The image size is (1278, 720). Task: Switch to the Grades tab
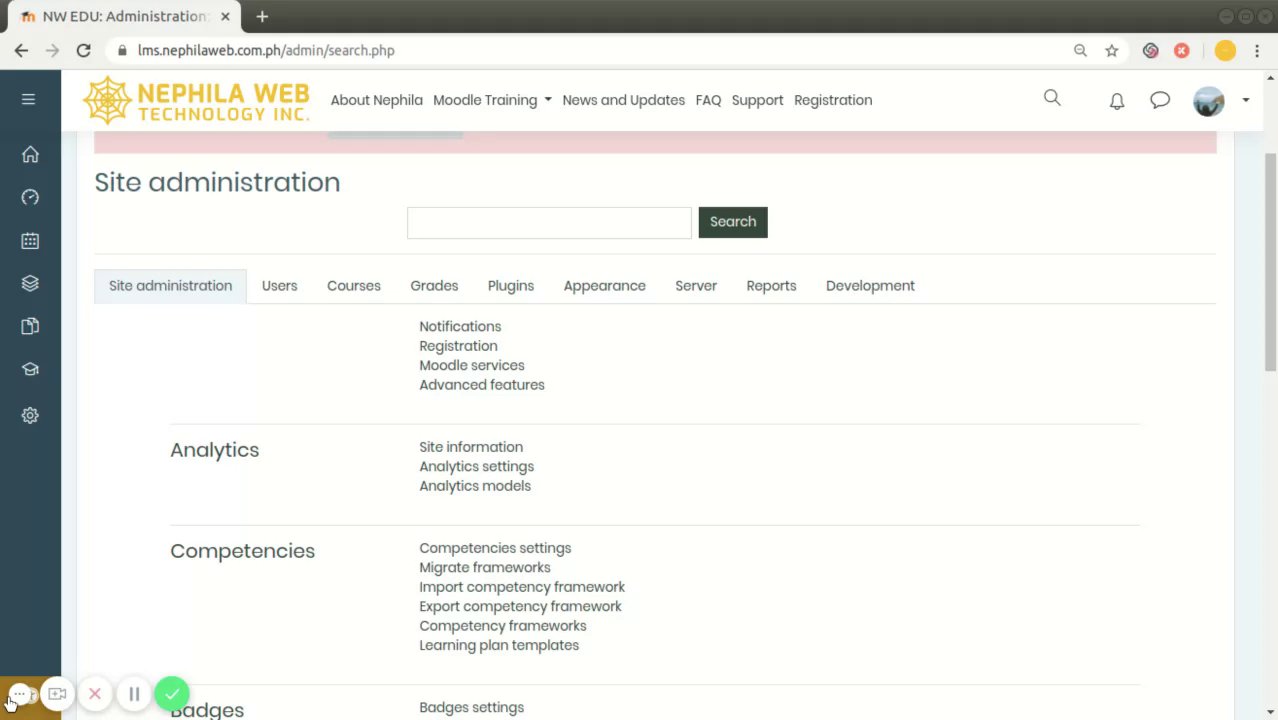434,286
